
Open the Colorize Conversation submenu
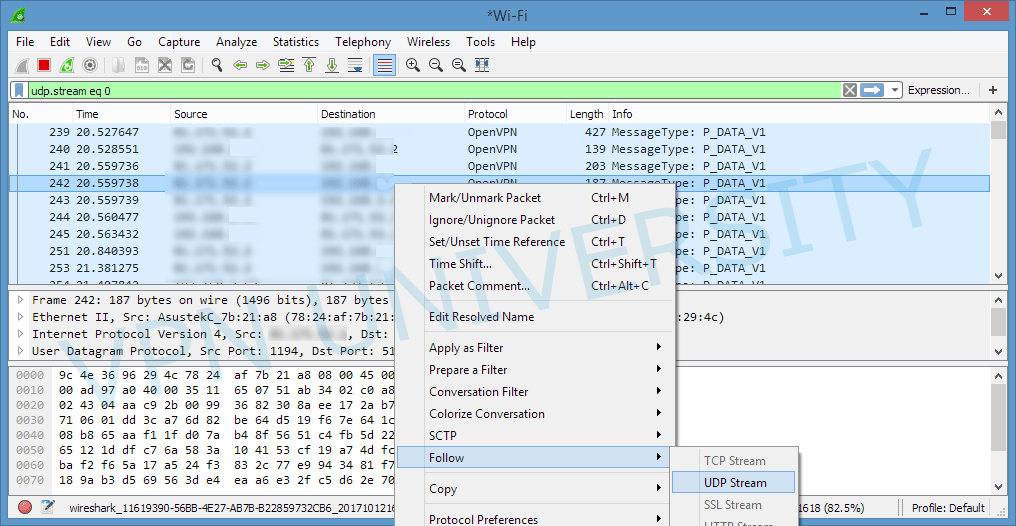click(x=535, y=414)
